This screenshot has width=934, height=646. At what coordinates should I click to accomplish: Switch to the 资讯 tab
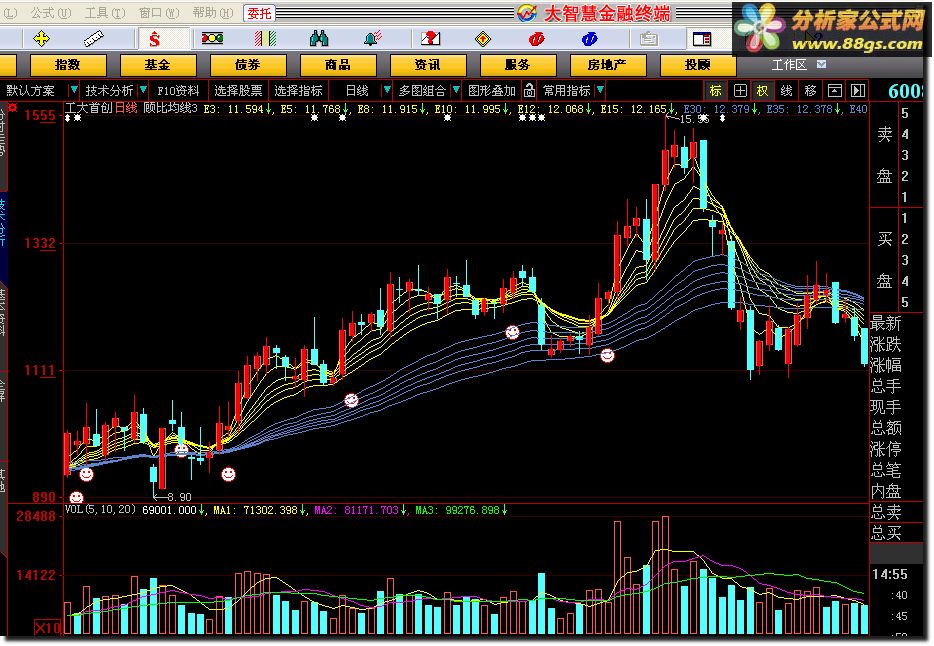[428, 65]
